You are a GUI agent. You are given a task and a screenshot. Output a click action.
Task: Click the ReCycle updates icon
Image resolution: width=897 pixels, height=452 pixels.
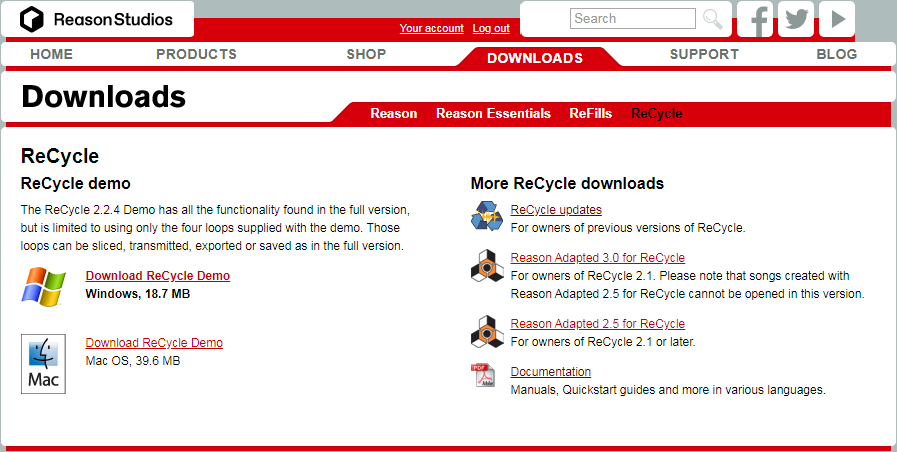coord(487,216)
